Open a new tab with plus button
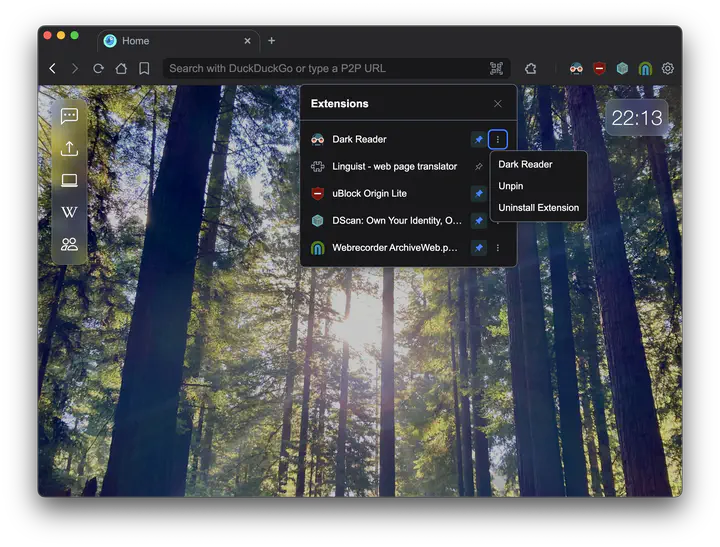 coord(271,41)
